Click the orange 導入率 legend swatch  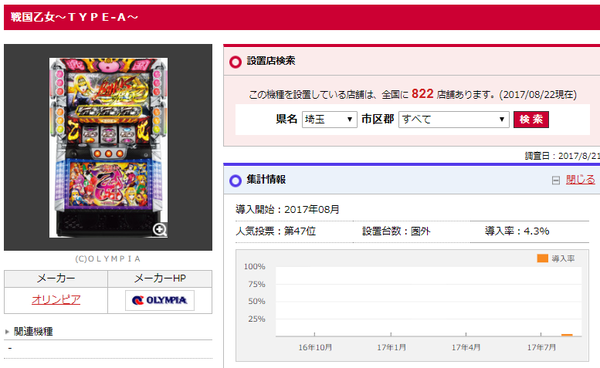543,259
